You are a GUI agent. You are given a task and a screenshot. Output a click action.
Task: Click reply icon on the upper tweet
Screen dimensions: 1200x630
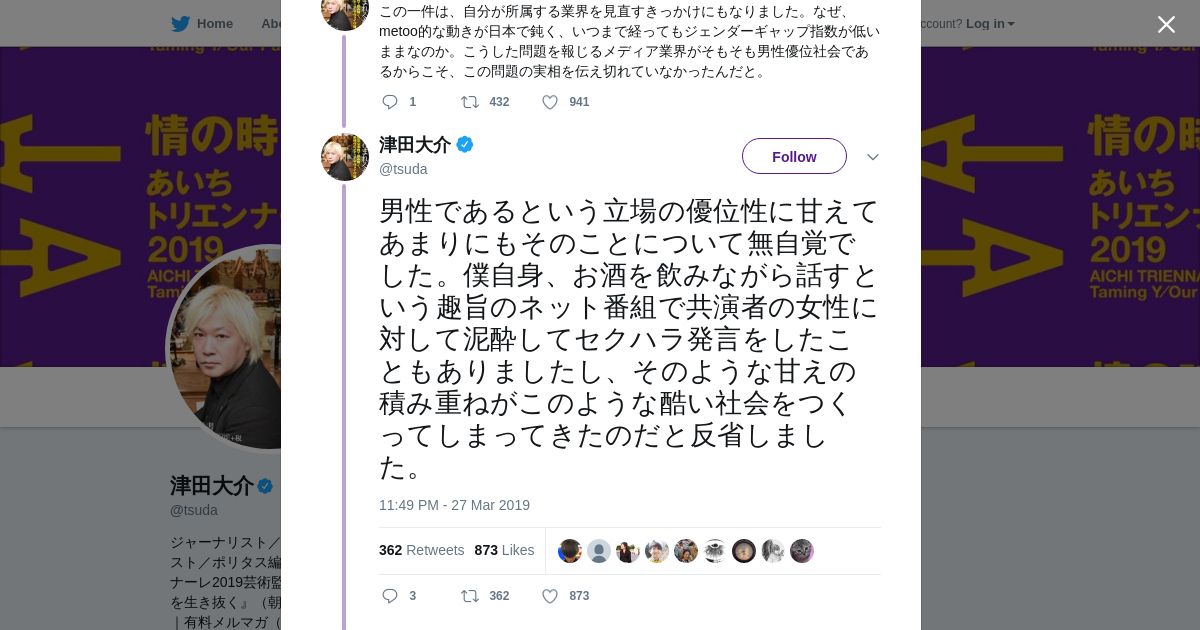click(390, 102)
